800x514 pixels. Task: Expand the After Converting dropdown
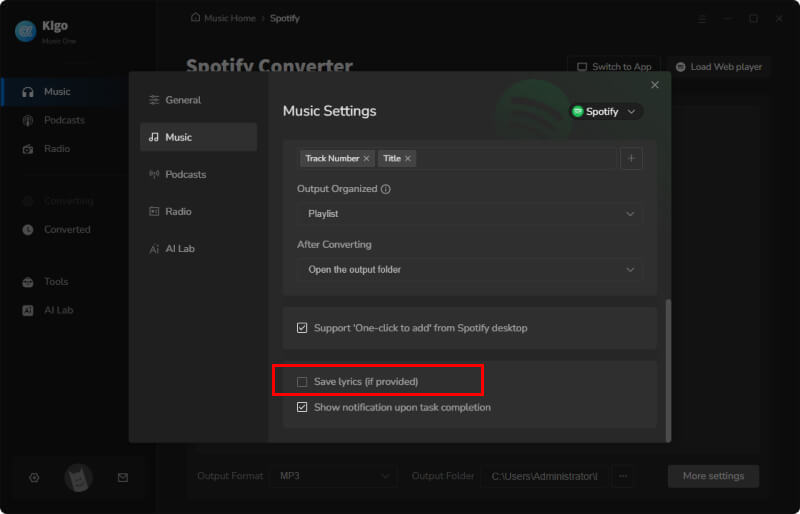pos(469,270)
